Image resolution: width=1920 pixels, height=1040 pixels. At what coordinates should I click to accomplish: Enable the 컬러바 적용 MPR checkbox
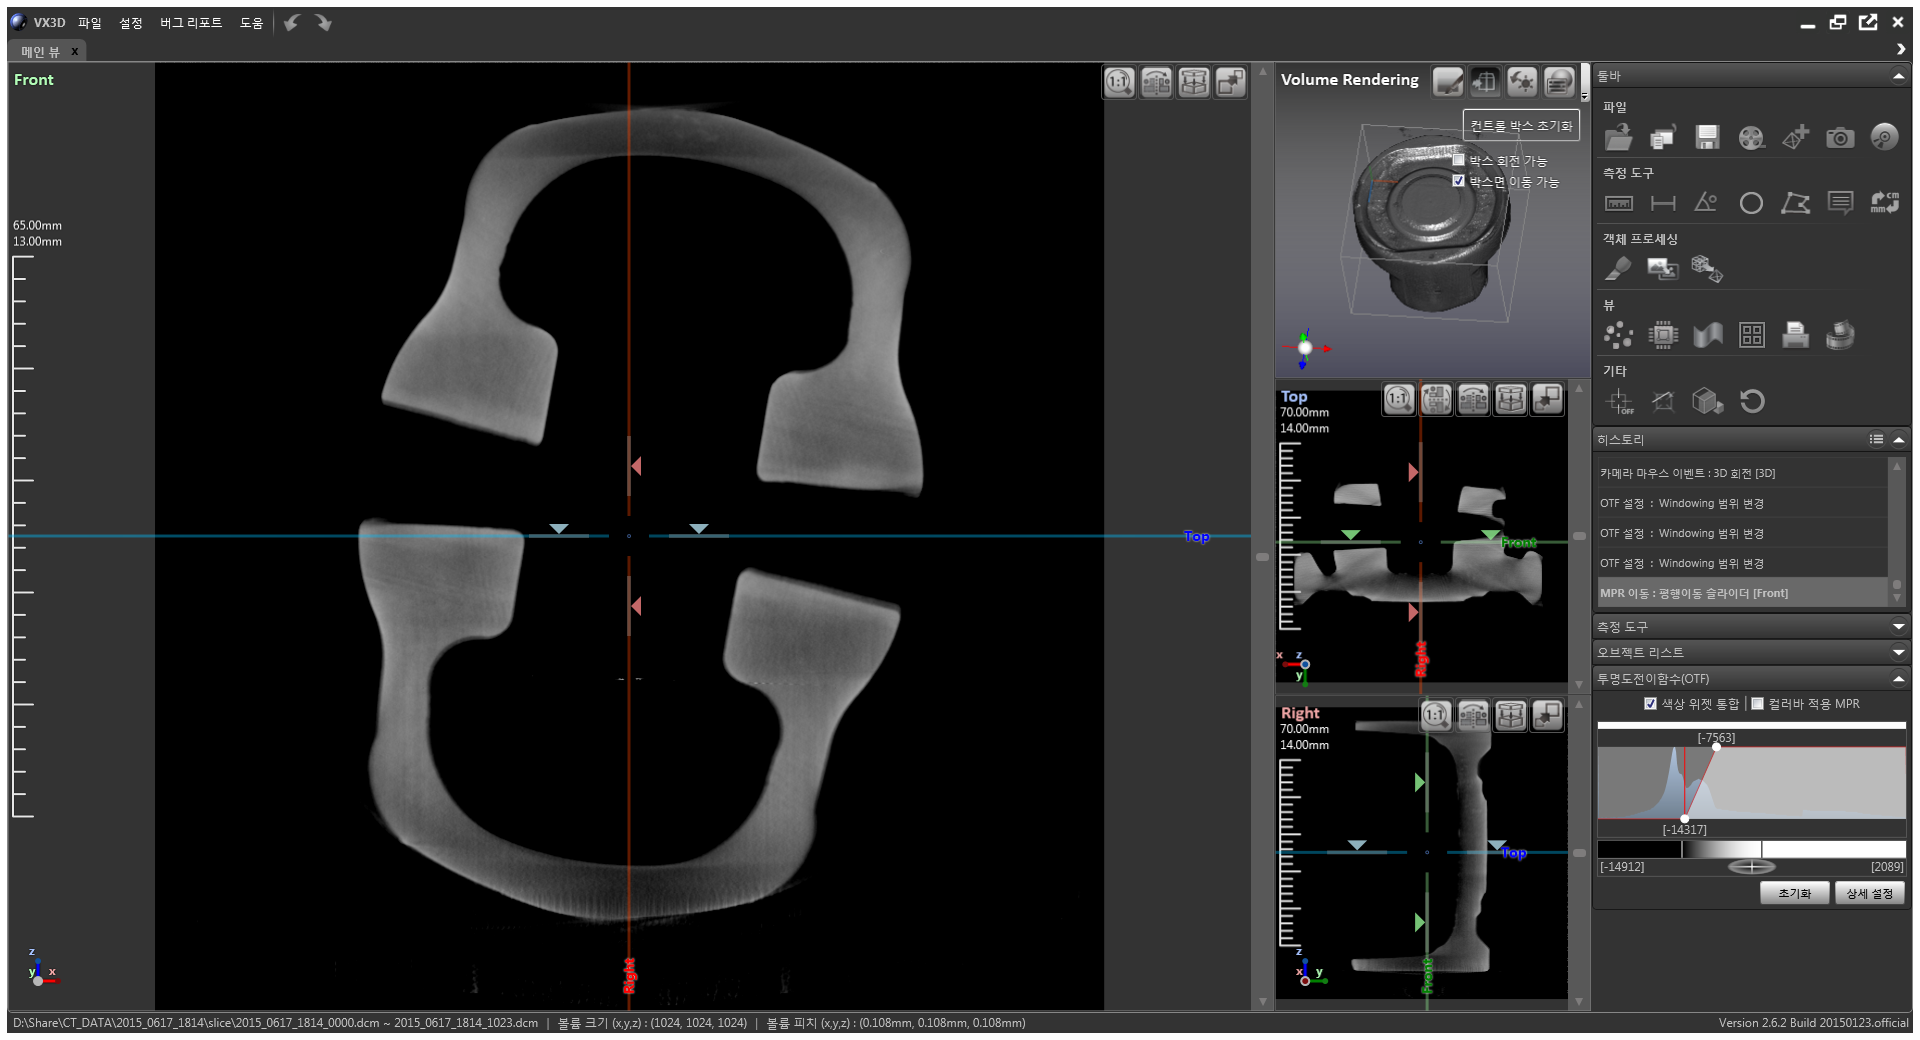[1757, 703]
